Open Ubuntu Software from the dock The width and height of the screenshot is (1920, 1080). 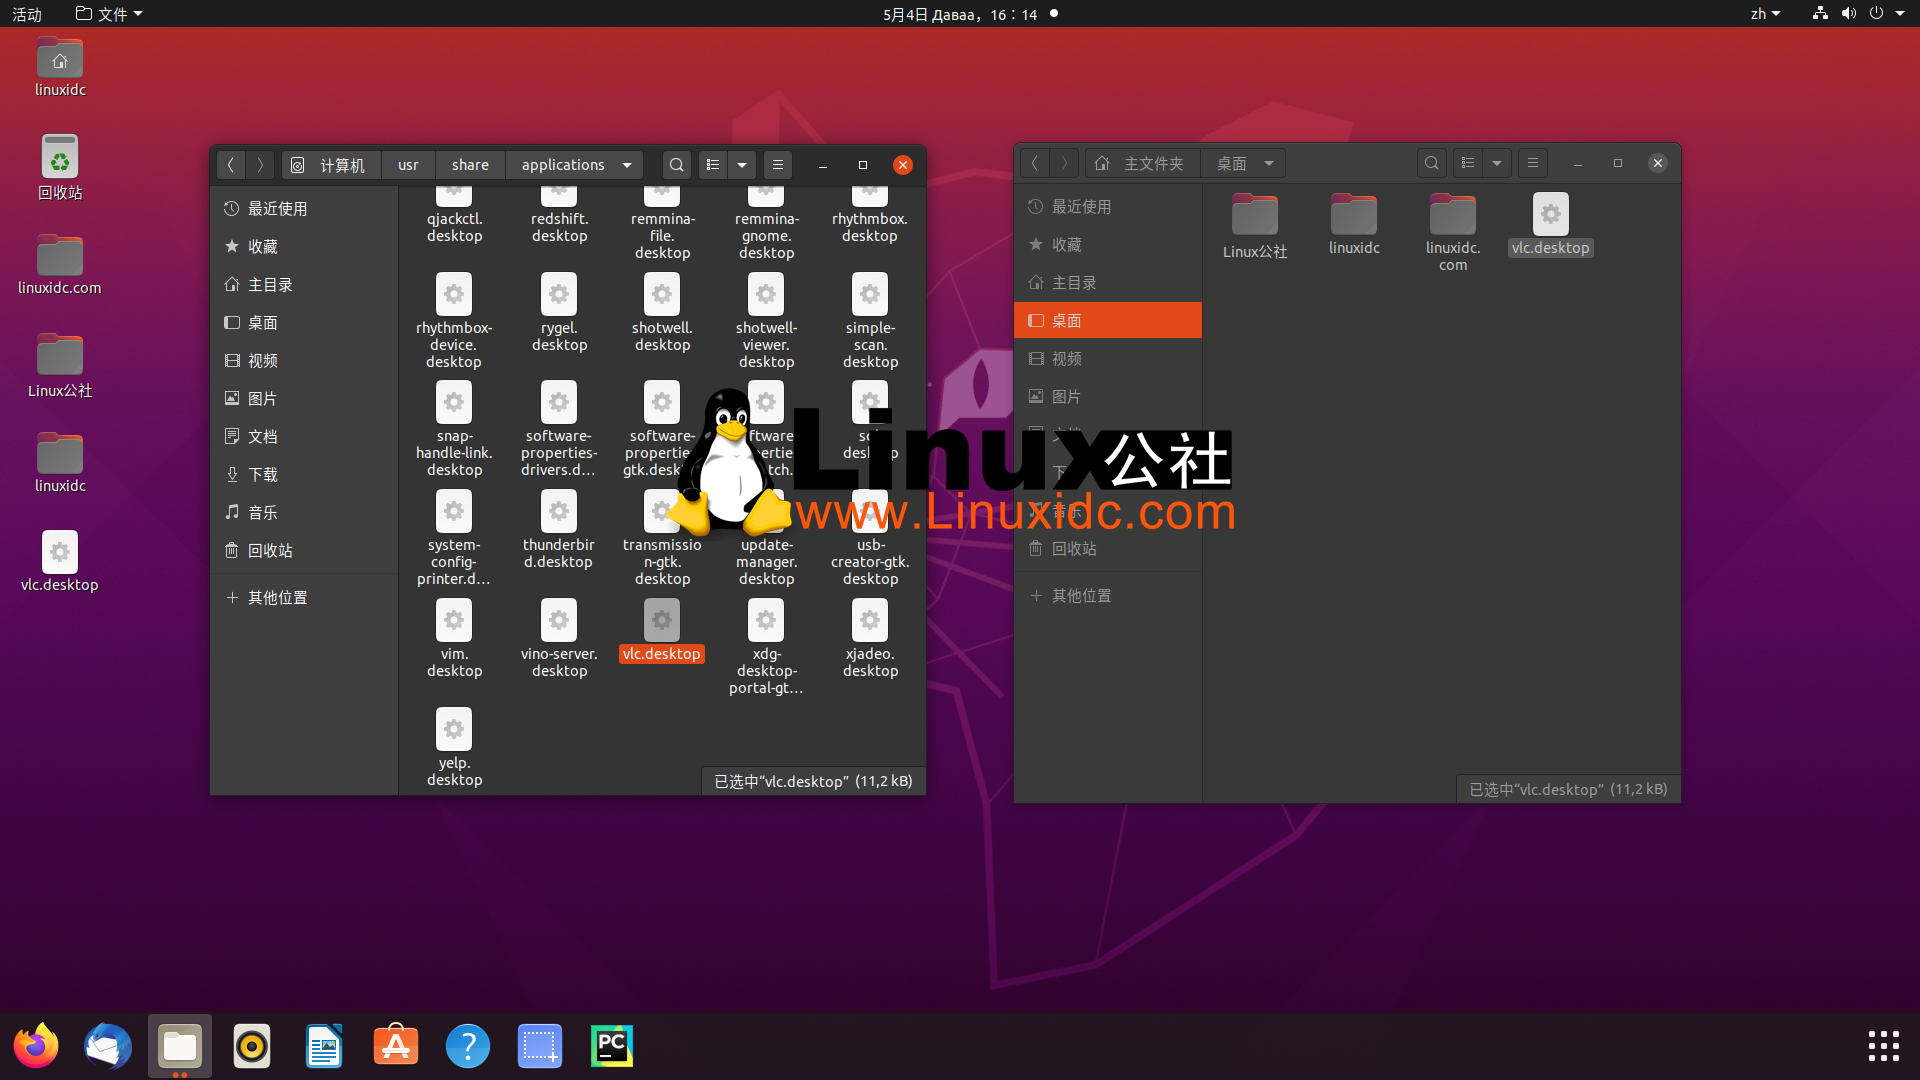coord(395,1045)
